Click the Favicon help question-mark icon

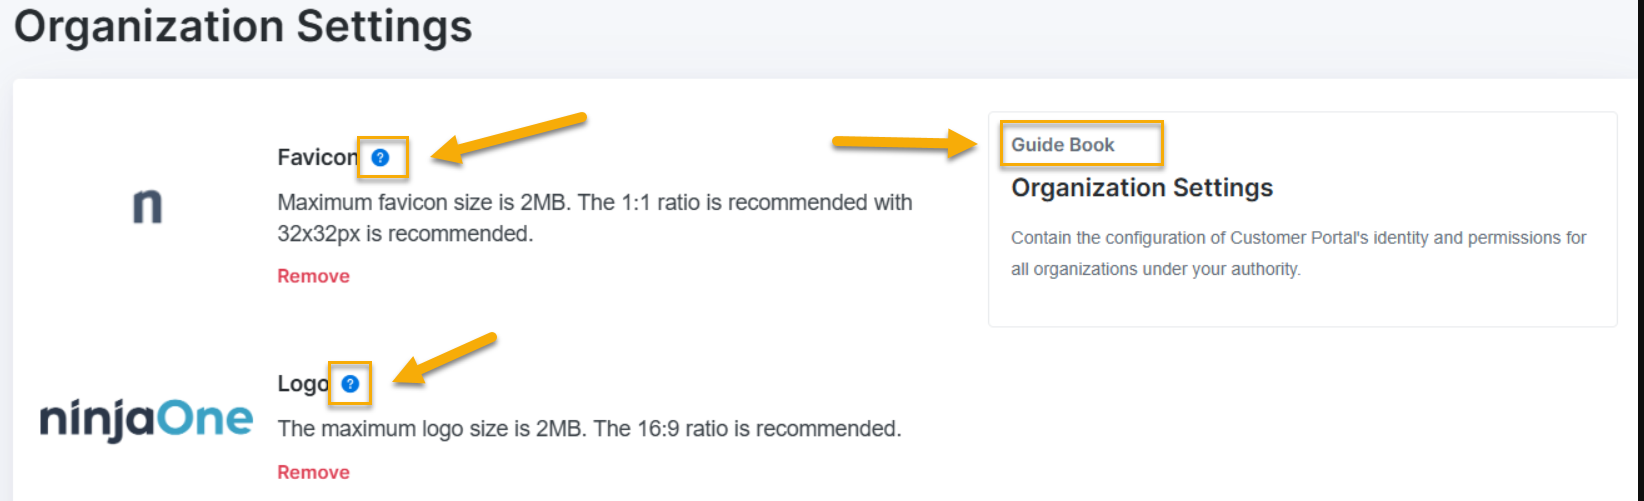click(x=380, y=157)
